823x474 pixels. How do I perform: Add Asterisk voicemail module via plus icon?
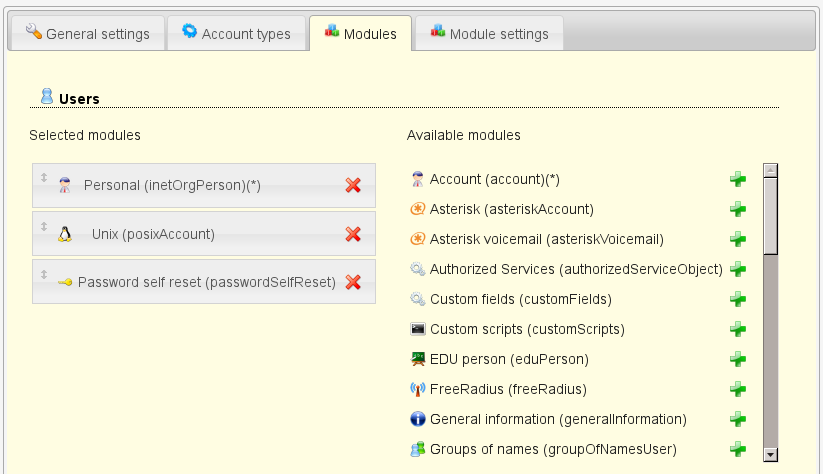[x=738, y=239]
